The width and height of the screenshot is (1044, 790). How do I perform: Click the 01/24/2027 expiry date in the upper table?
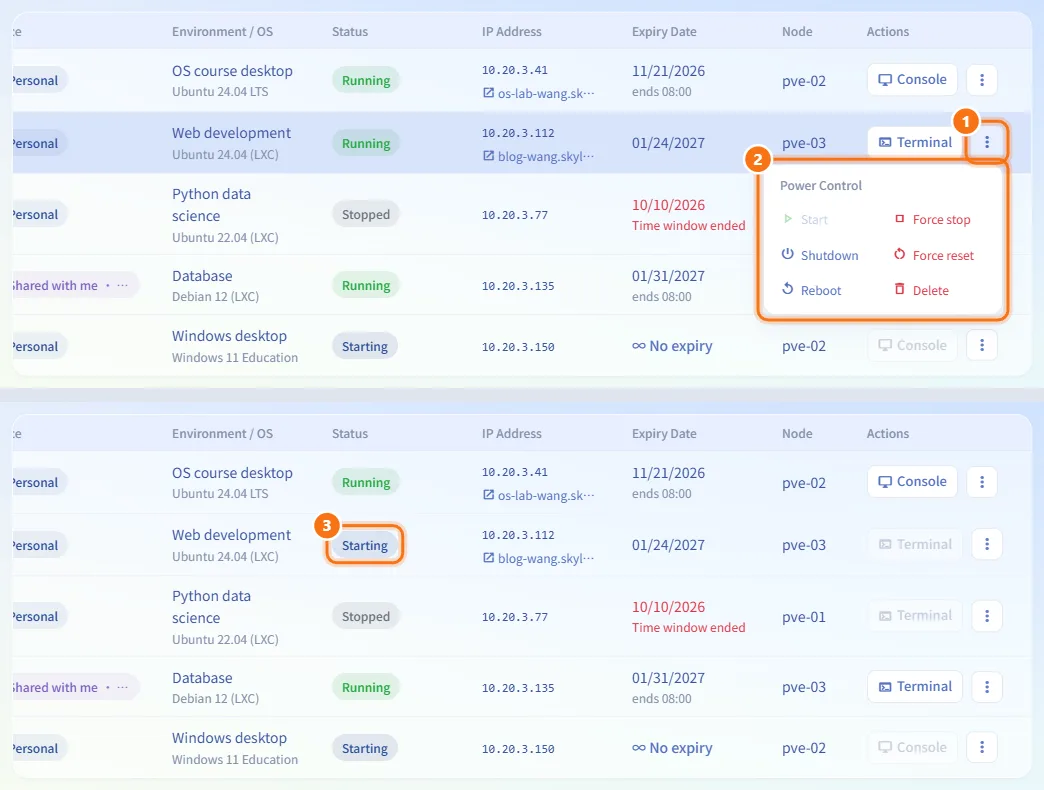668,143
